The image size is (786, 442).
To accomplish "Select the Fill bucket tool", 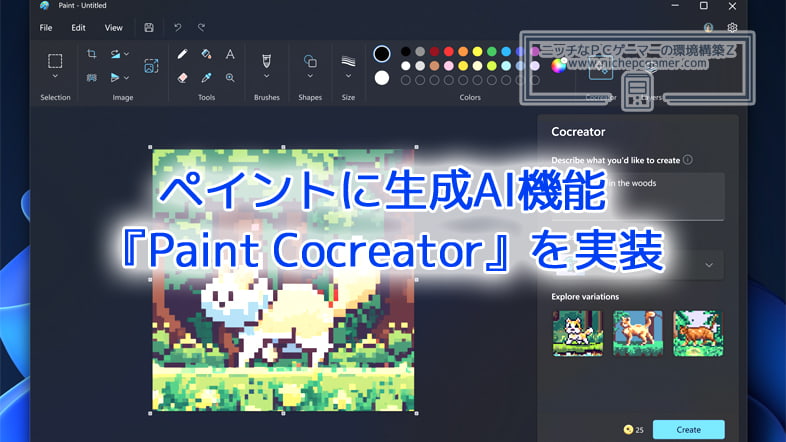I will coord(206,54).
